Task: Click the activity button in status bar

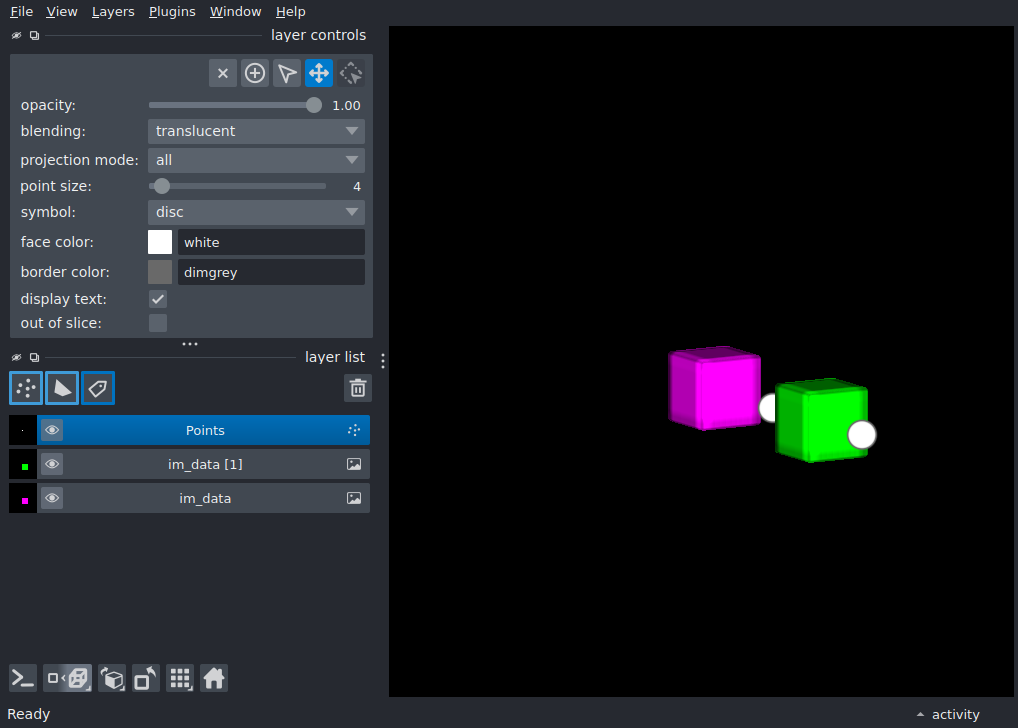Action: click(956, 714)
